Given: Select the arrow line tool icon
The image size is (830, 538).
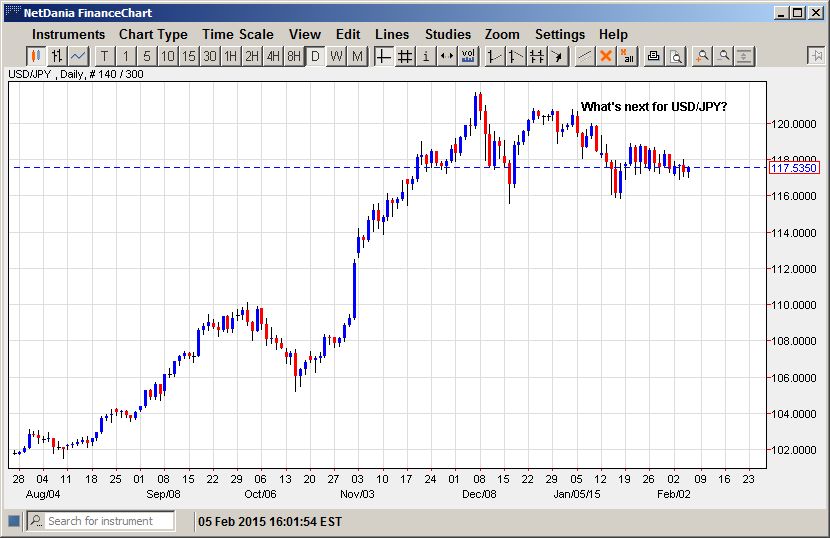Looking at the screenshot, I should point(558,56).
